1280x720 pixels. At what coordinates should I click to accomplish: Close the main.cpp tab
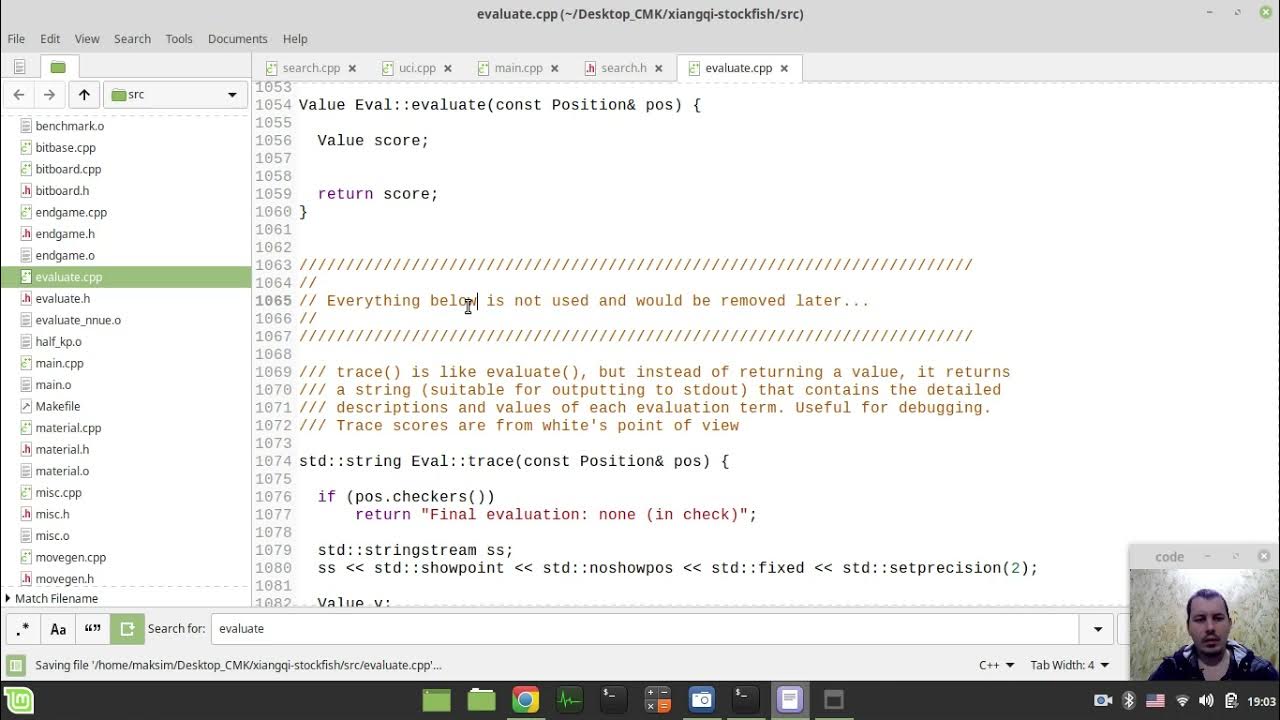[555, 68]
